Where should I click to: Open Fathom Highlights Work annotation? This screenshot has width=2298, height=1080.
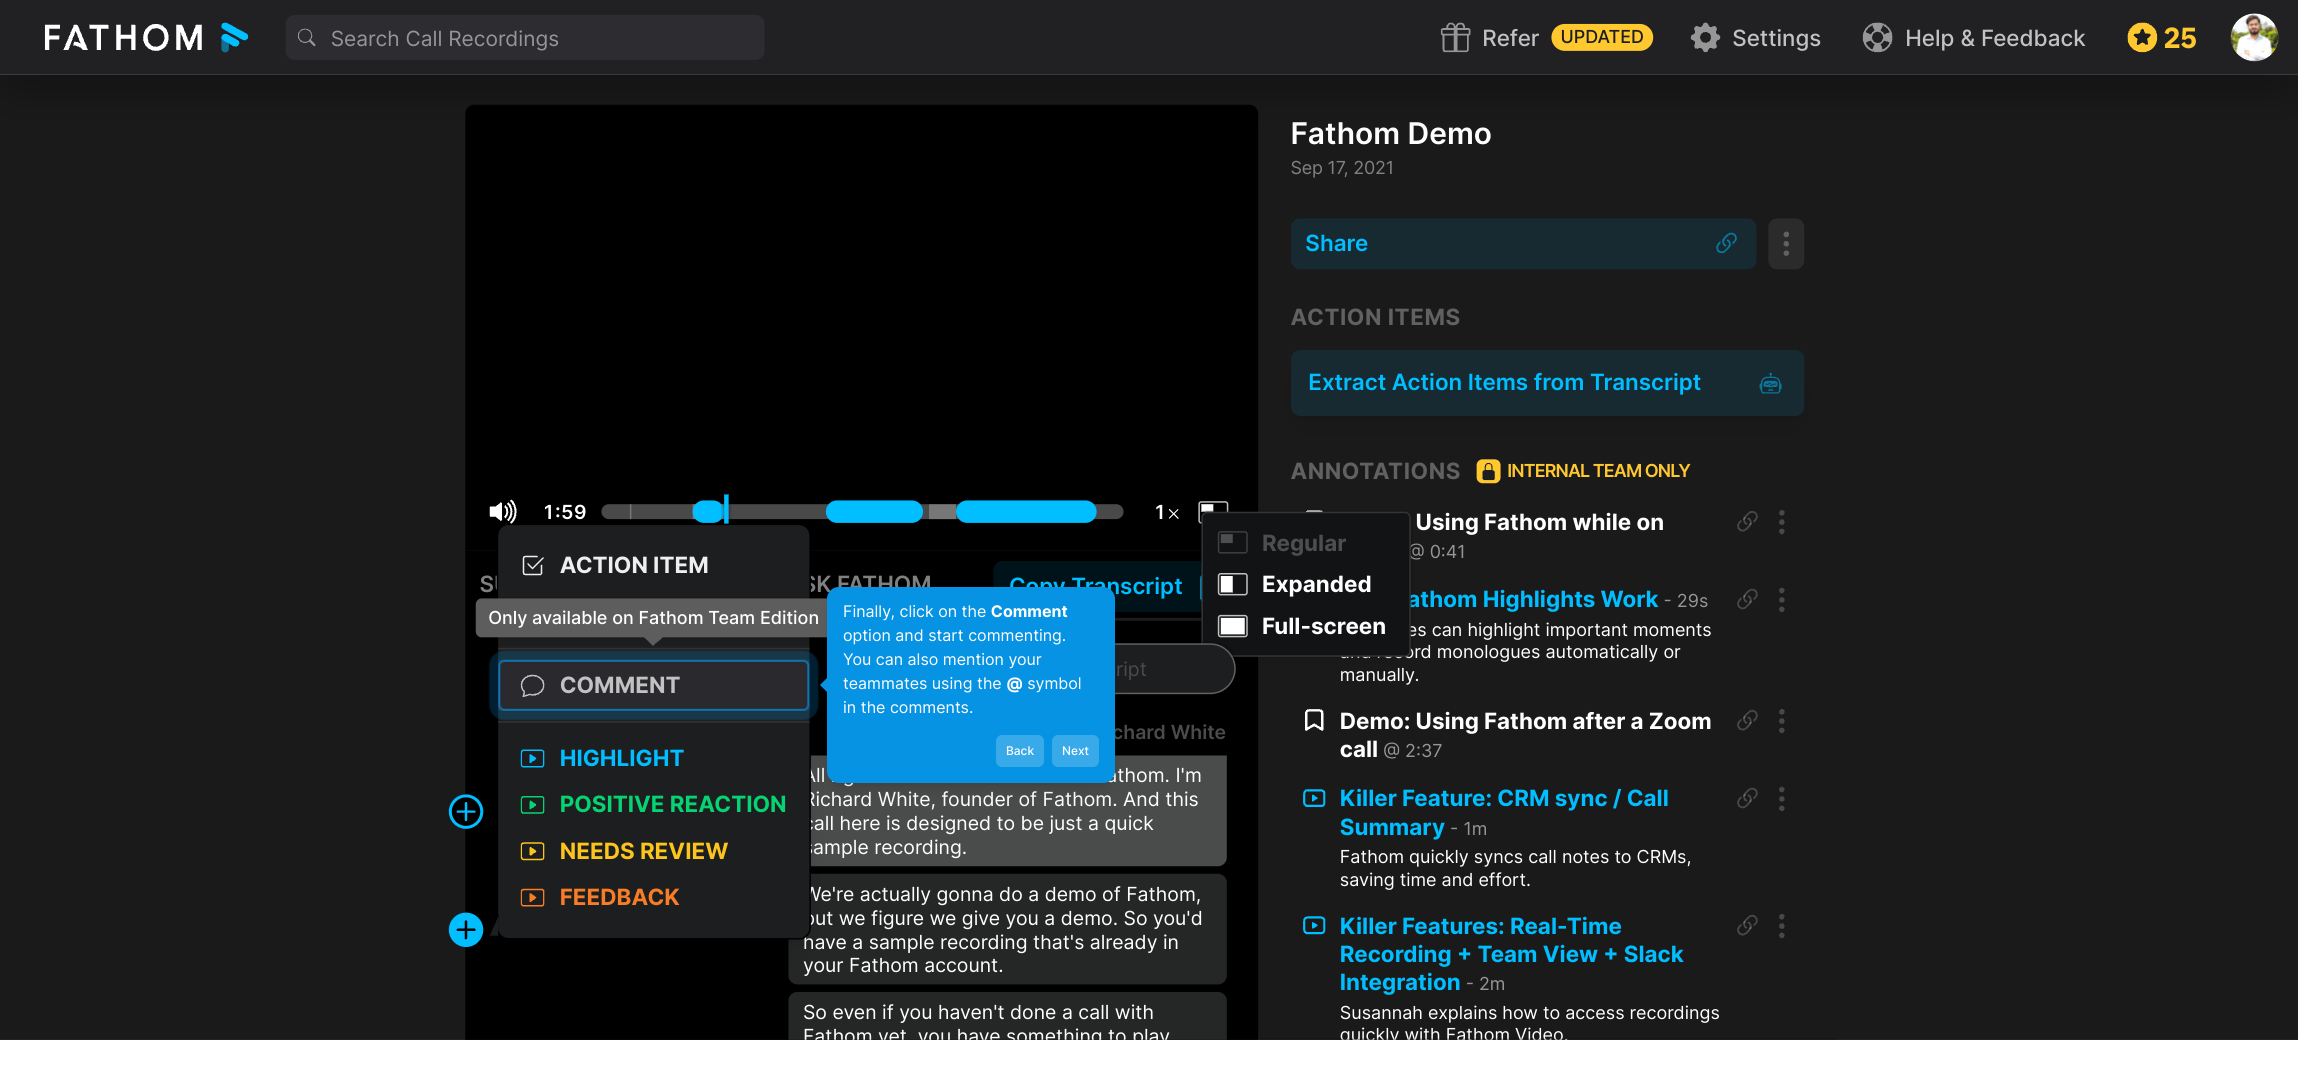tap(1533, 600)
